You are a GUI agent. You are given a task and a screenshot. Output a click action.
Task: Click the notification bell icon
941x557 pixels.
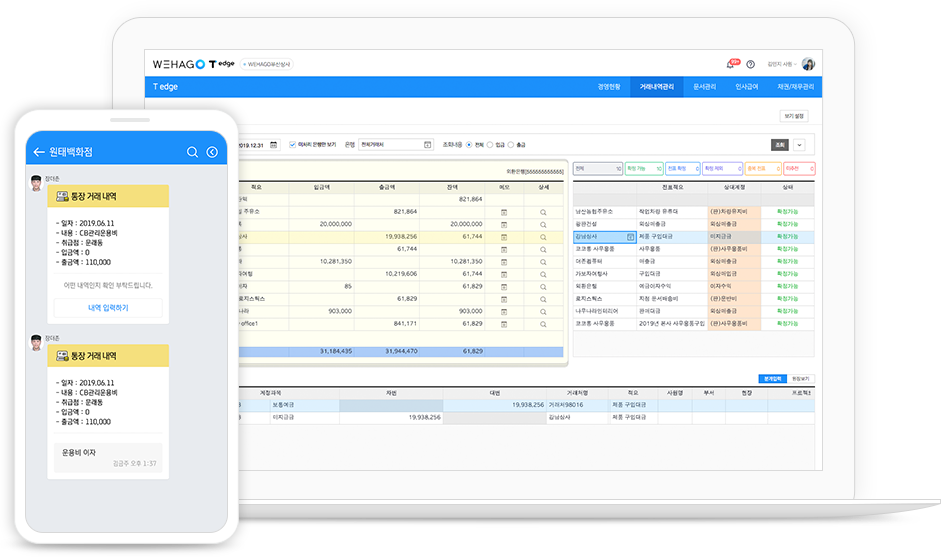tap(732, 64)
